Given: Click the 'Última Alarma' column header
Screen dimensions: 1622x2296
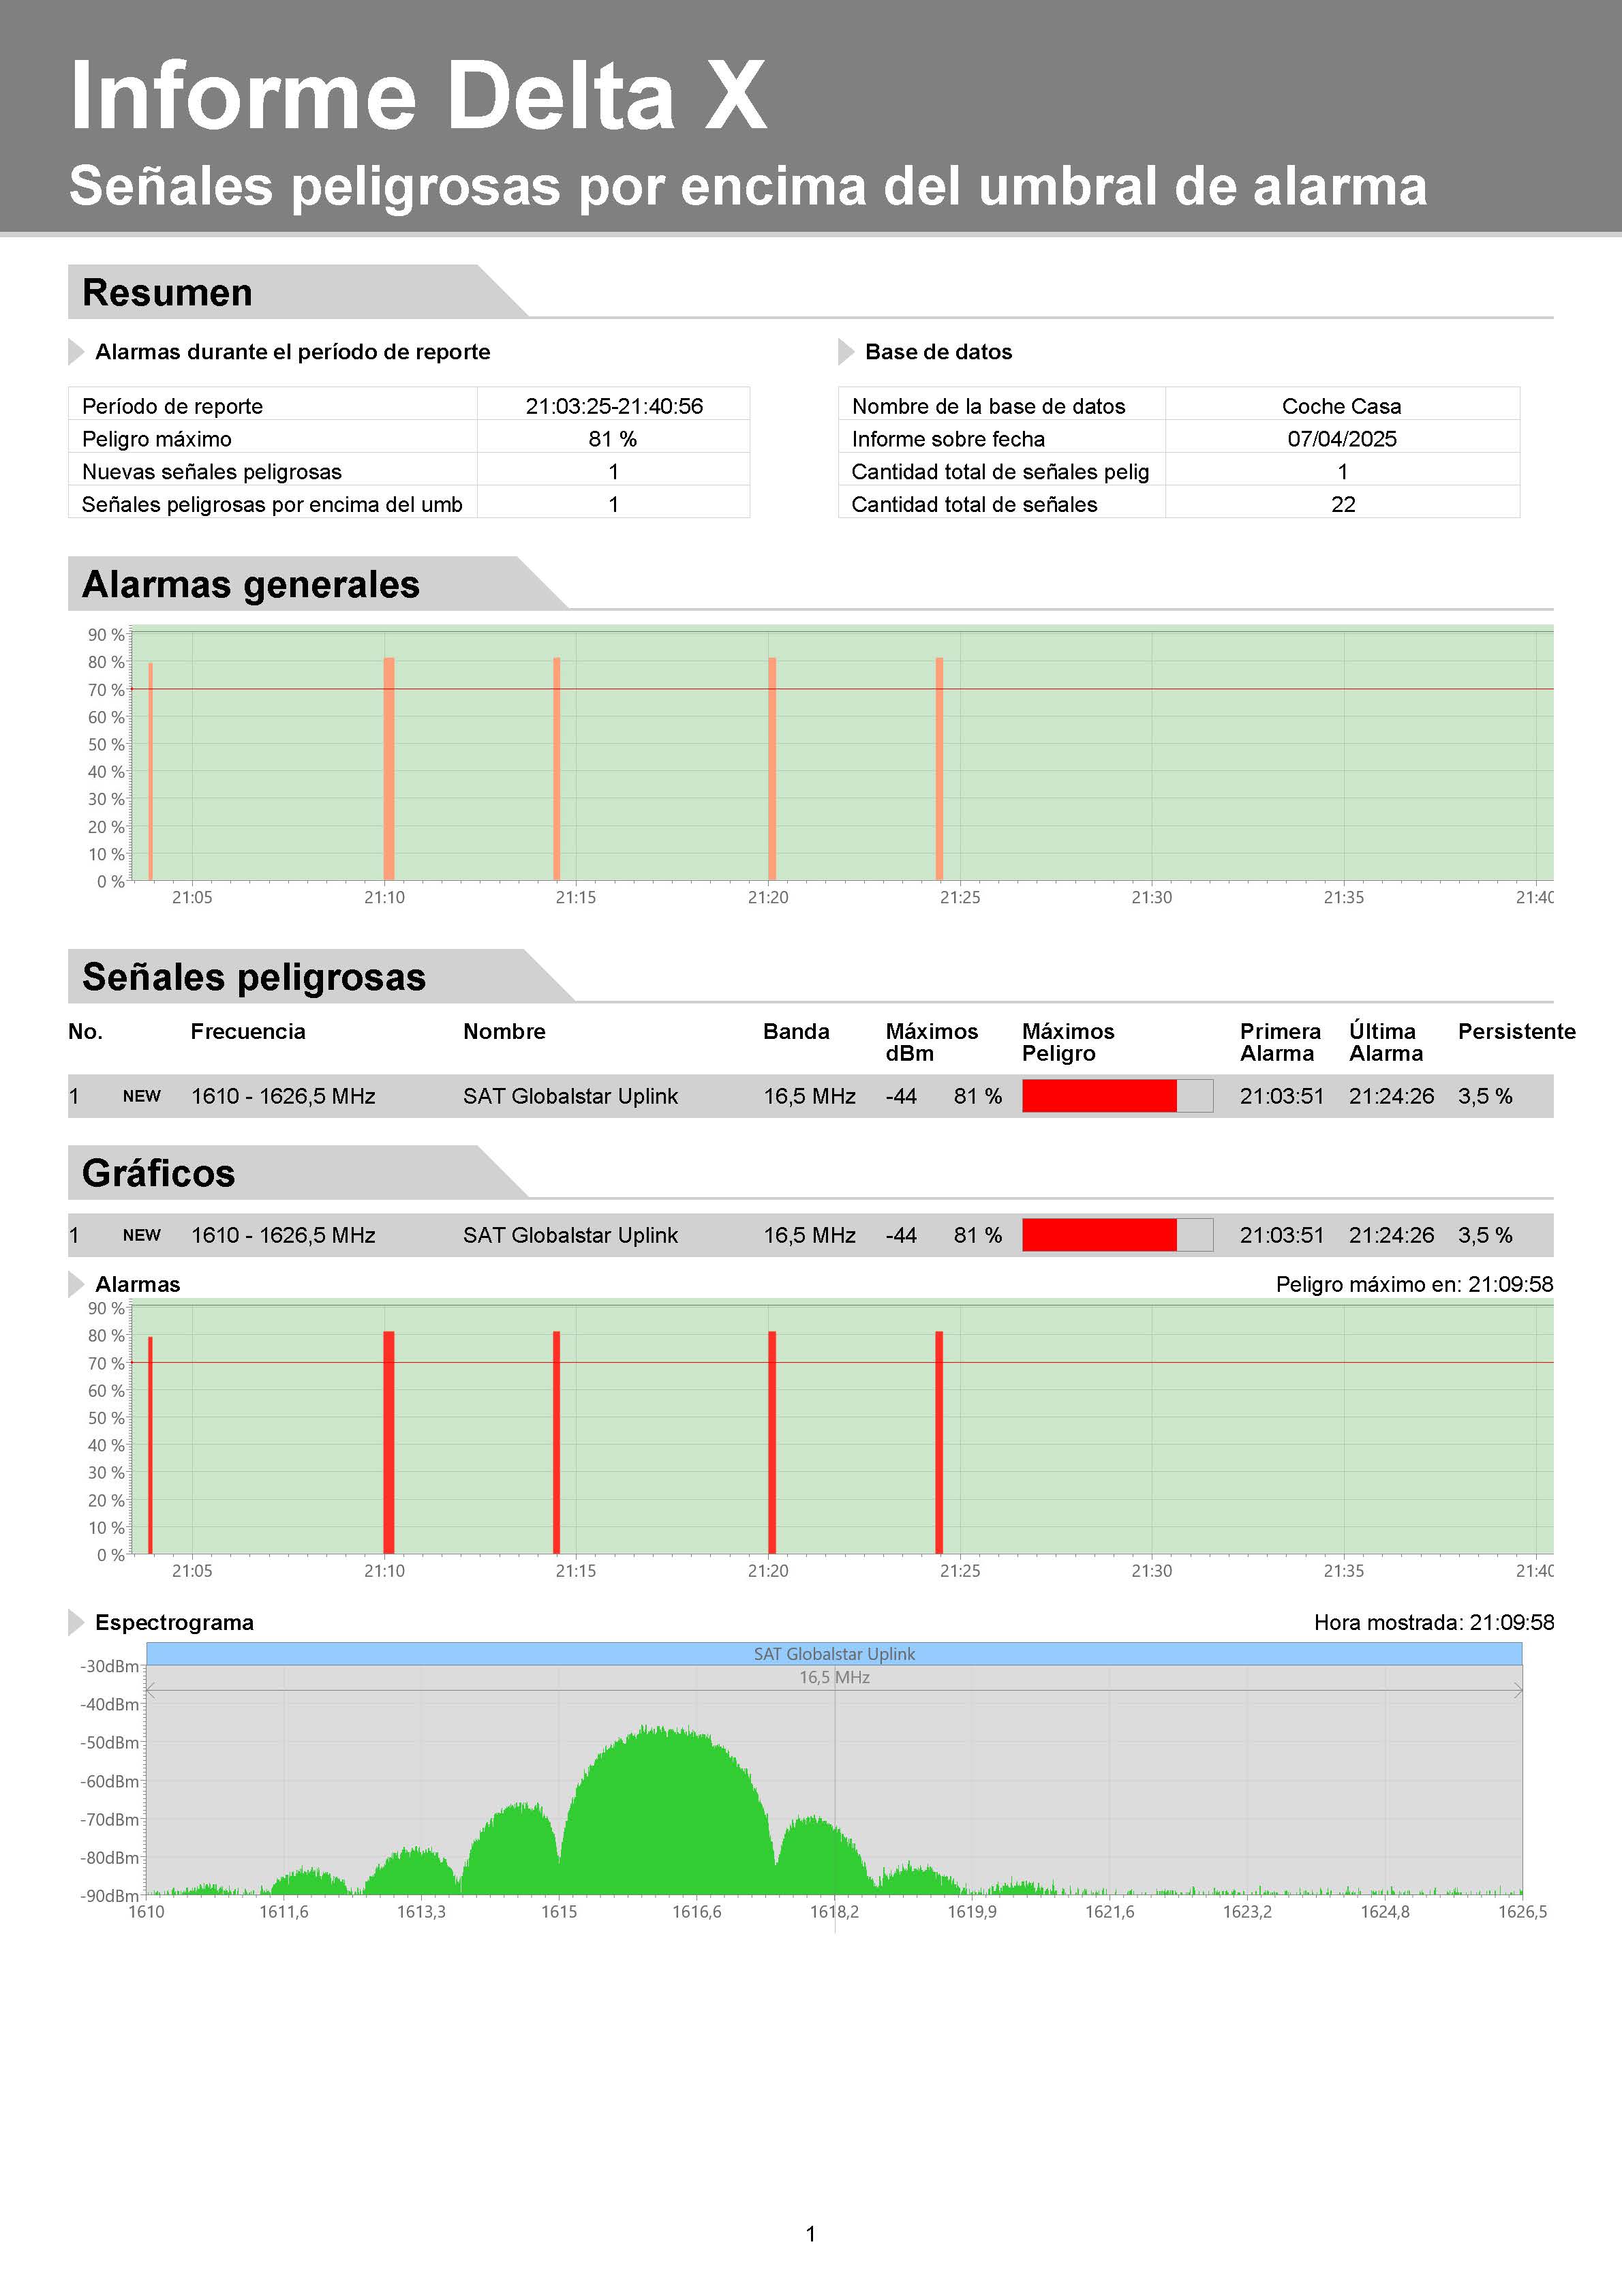Looking at the screenshot, I should click(x=1386, y=1042).
